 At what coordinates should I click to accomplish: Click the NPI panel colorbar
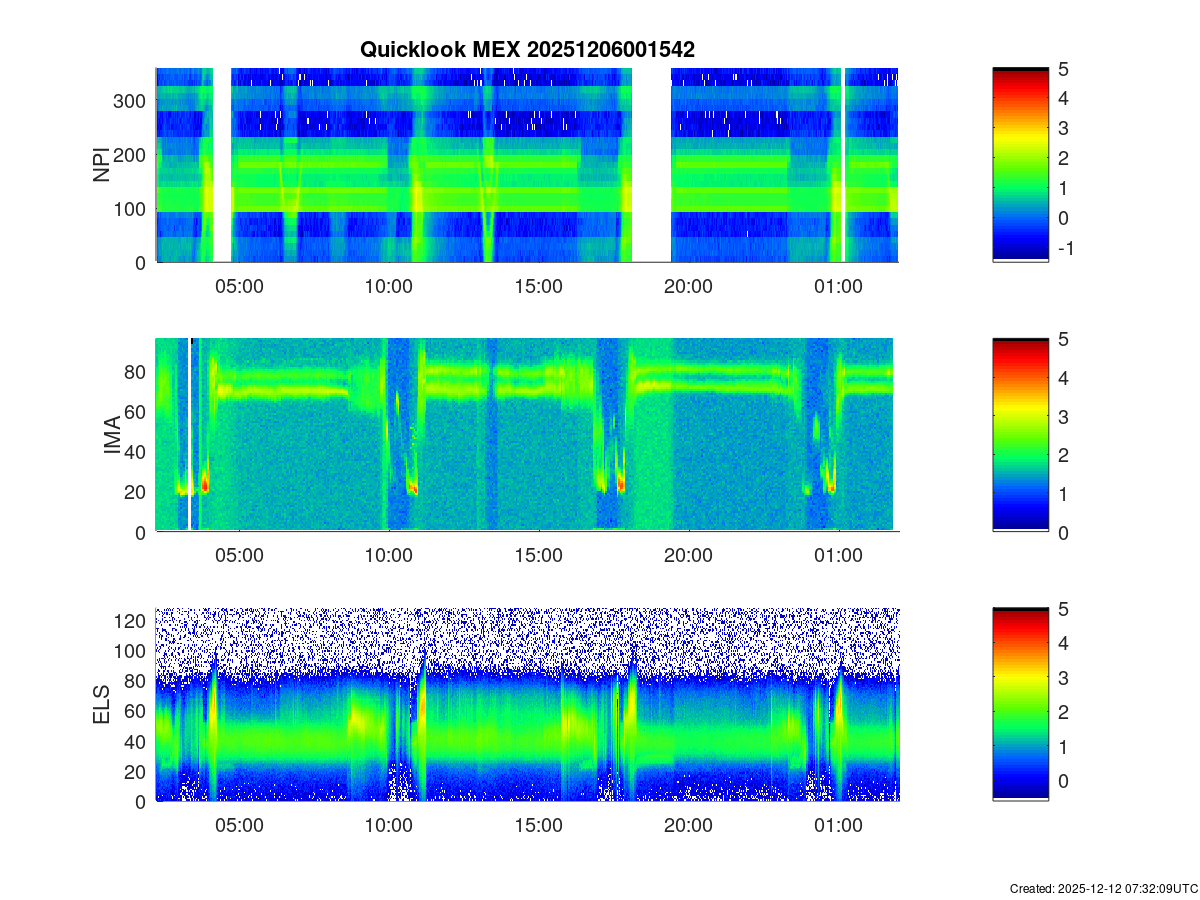click(1020, 165)
